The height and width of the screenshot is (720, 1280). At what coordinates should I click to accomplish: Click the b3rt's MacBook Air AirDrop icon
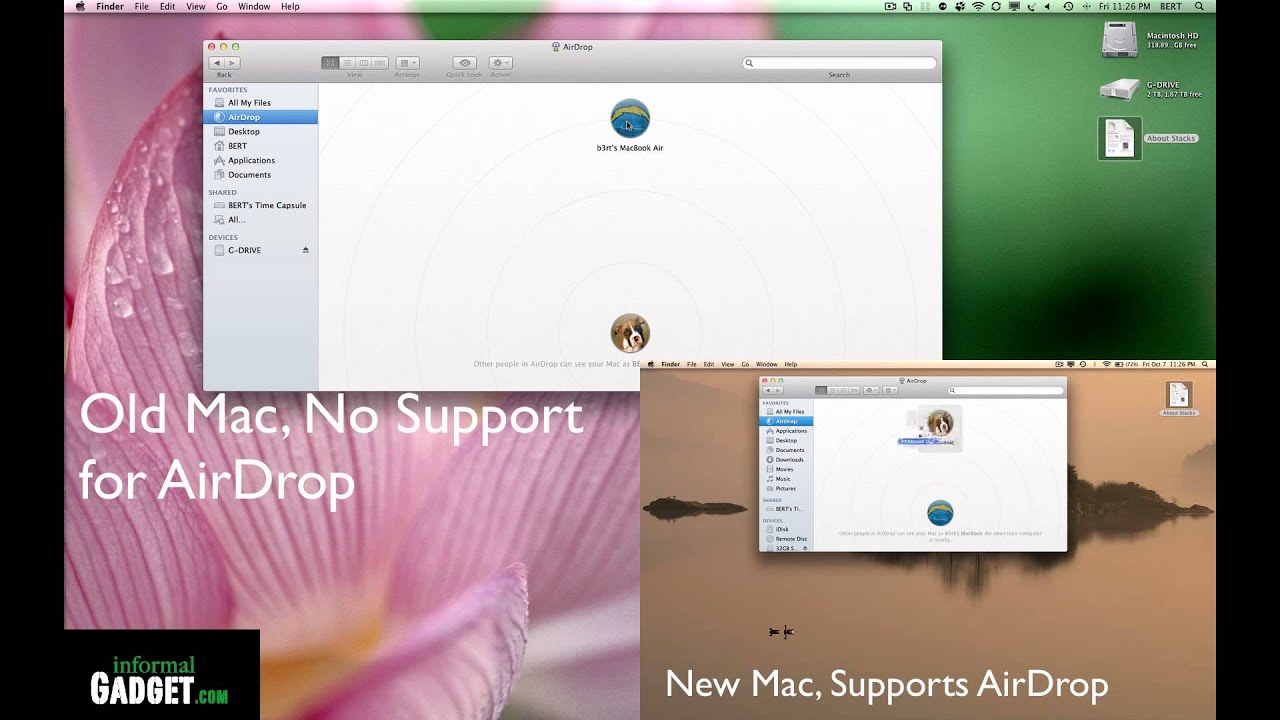point(630,119)
